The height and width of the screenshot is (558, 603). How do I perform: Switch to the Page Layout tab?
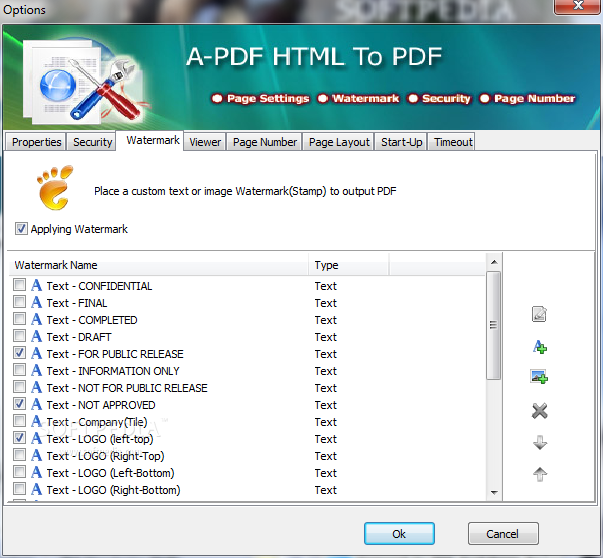click(x=339, y=142)
